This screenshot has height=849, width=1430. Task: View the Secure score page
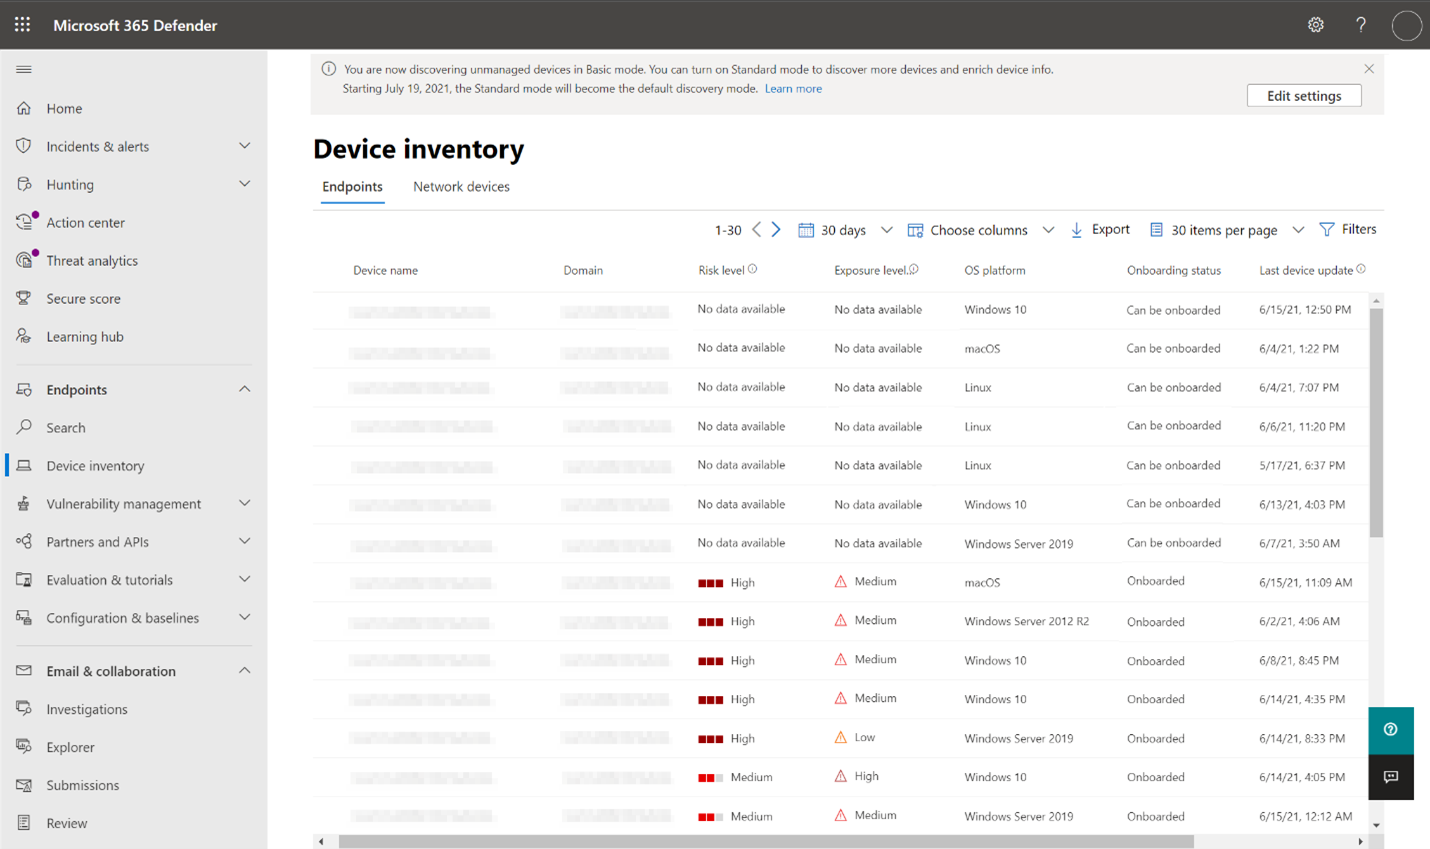tap(84, 298)
